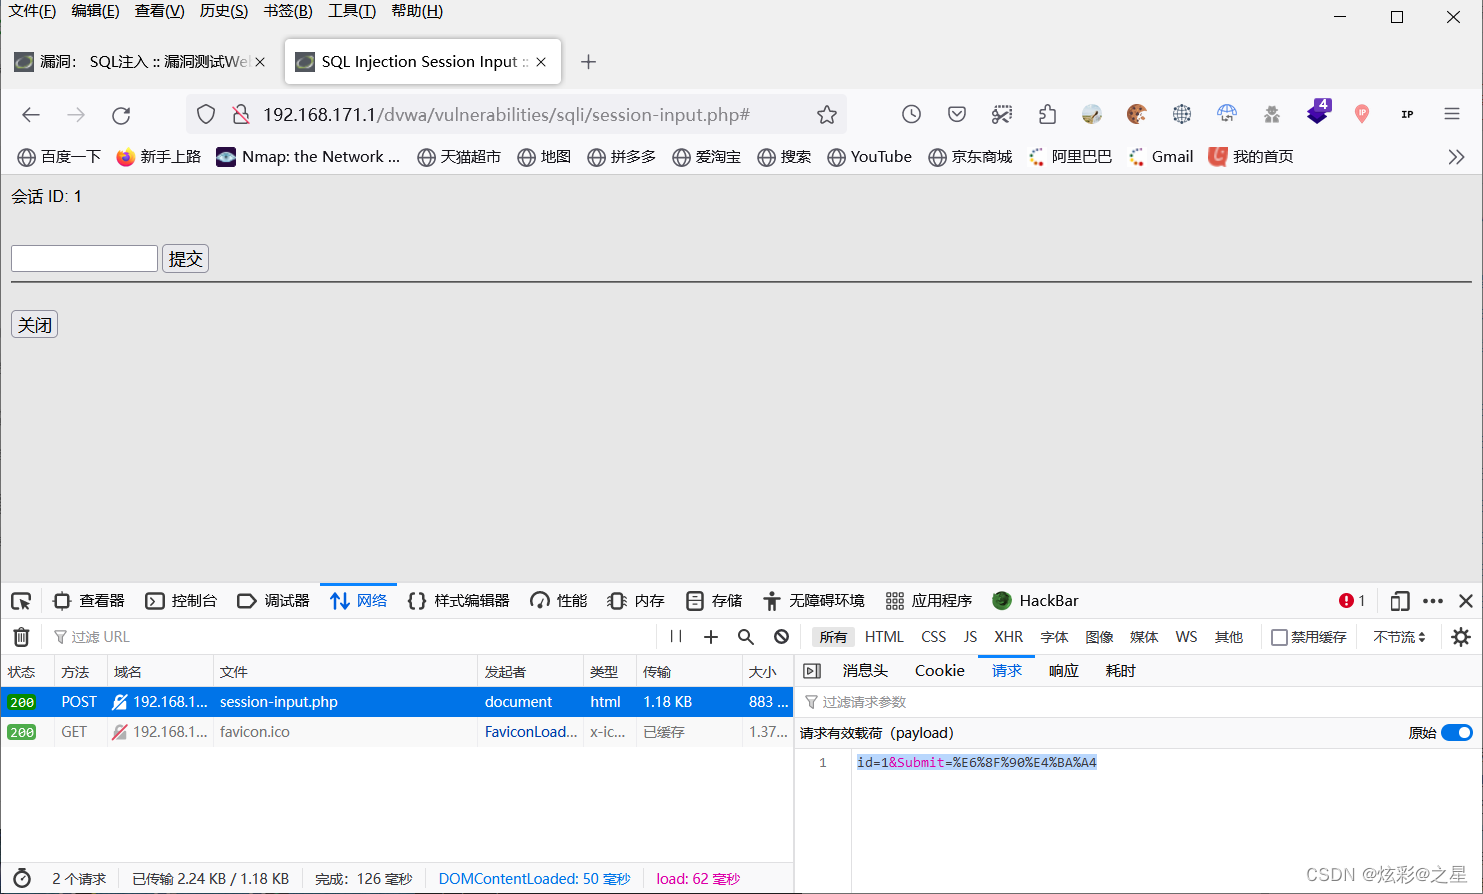
Task: Reload the page with the refresh icon
Action: [121, 115]
